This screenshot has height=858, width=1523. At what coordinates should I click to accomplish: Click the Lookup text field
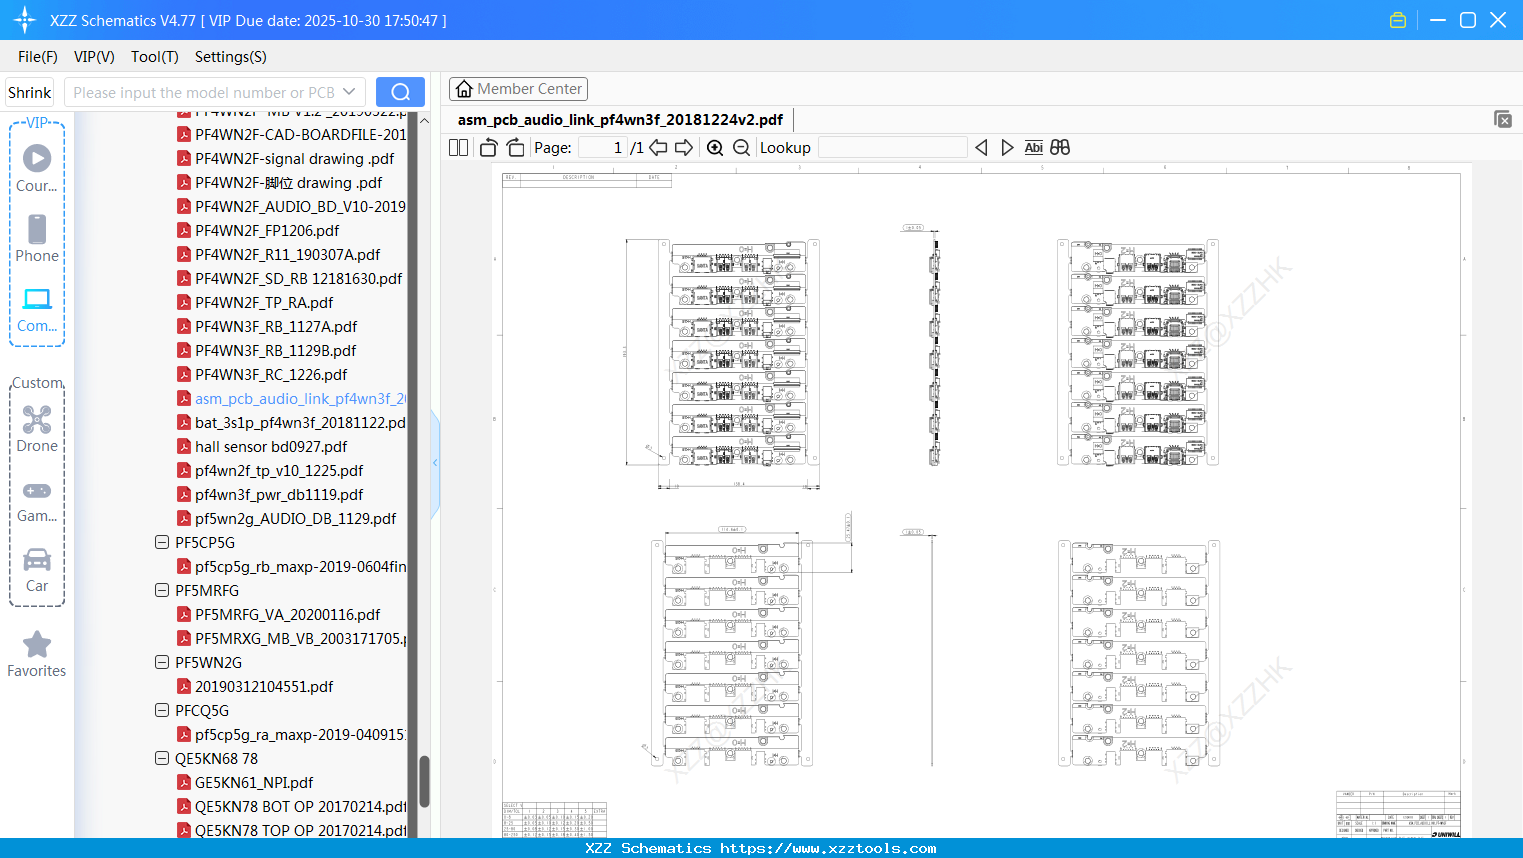click(892, 148)
